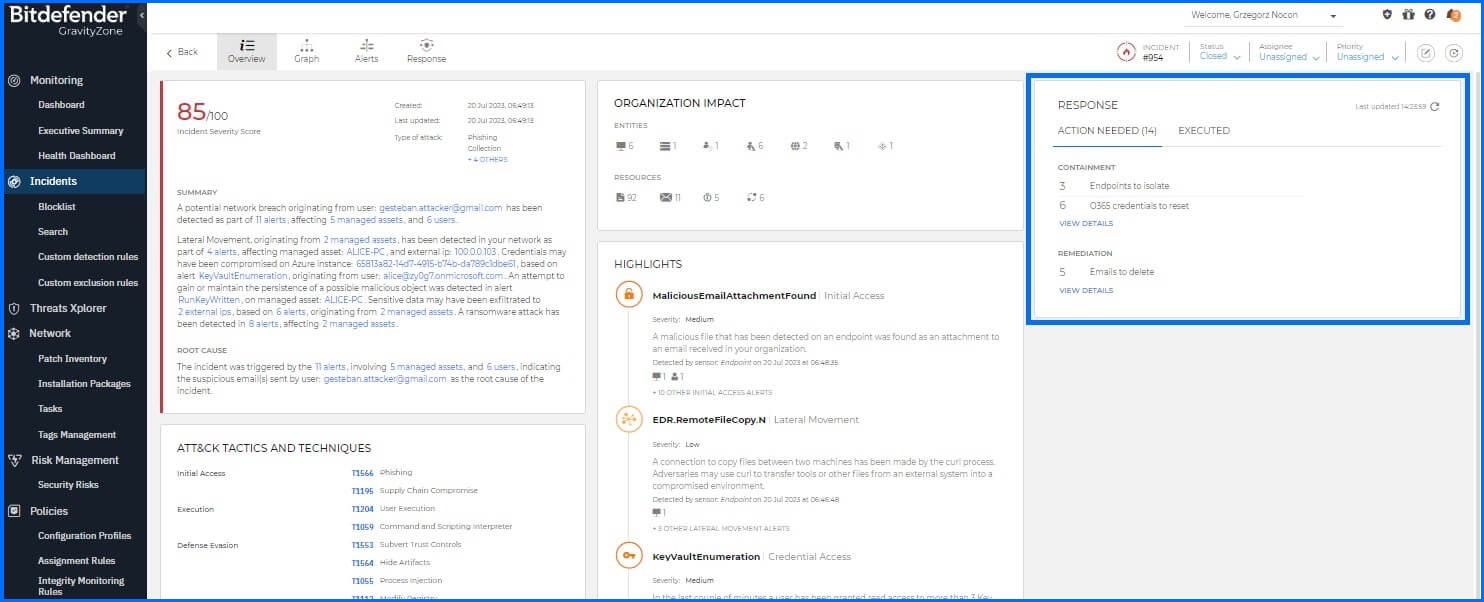Image resolution: width=1484 pixels, height=602 pixels.
Task: Open Security Risks
Action: (x=68, y=485)
